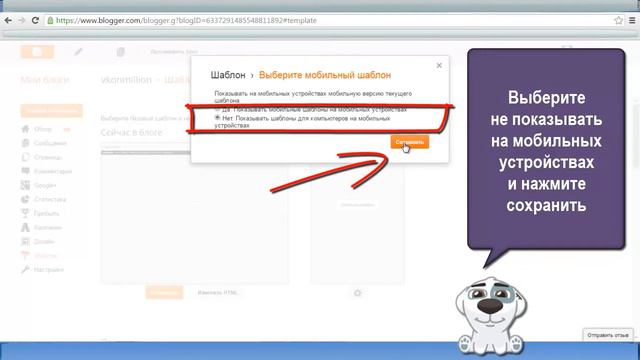Click 'Выберите мобильный шаблон' dialog title
The image size is (640, 360).
(x=325, y=75)
